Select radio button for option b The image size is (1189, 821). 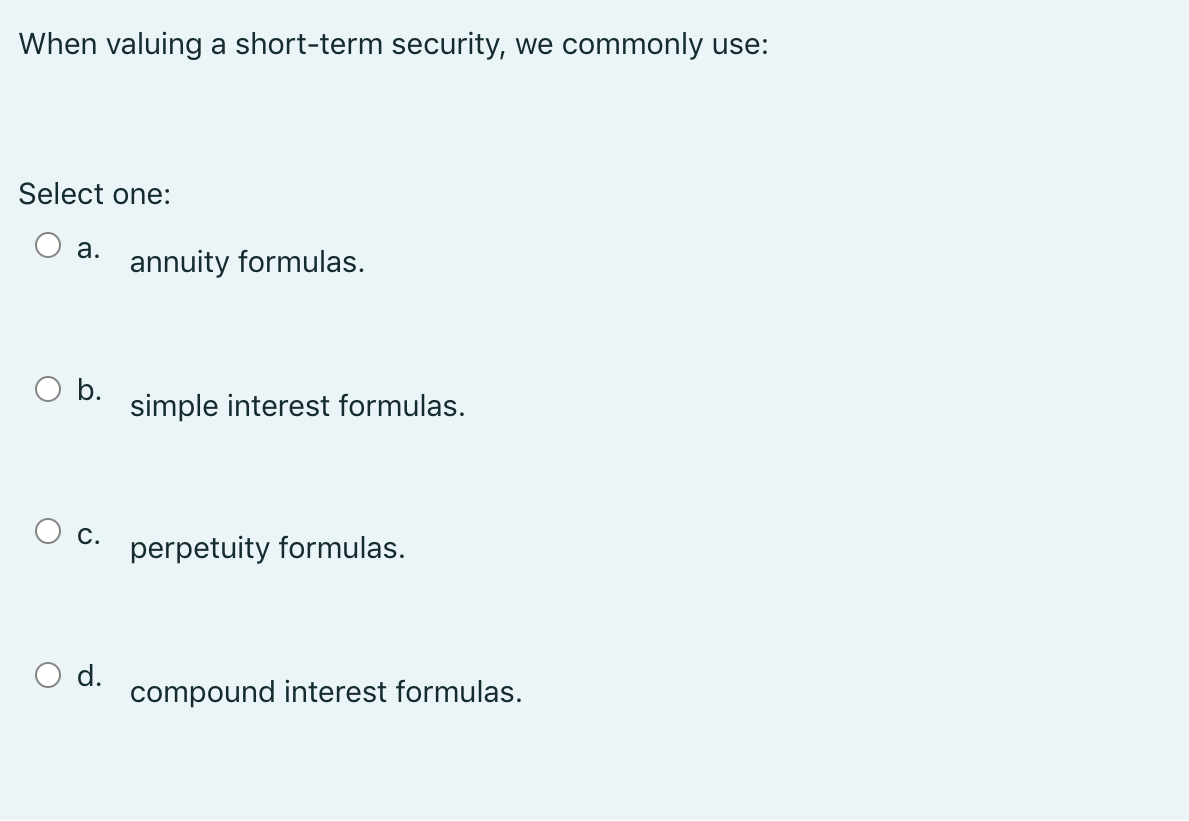48,388
